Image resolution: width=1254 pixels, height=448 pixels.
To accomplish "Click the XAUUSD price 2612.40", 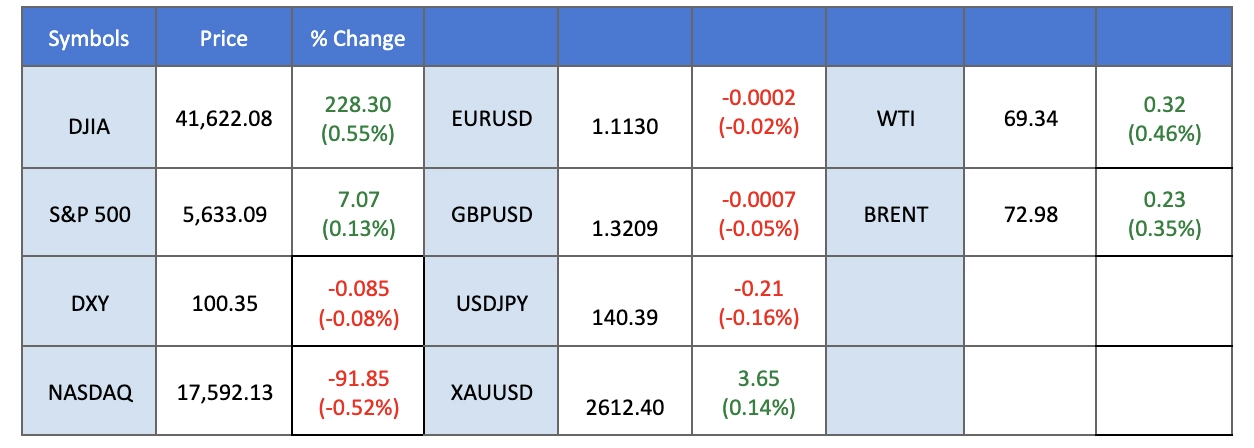I will click(625, 407).
